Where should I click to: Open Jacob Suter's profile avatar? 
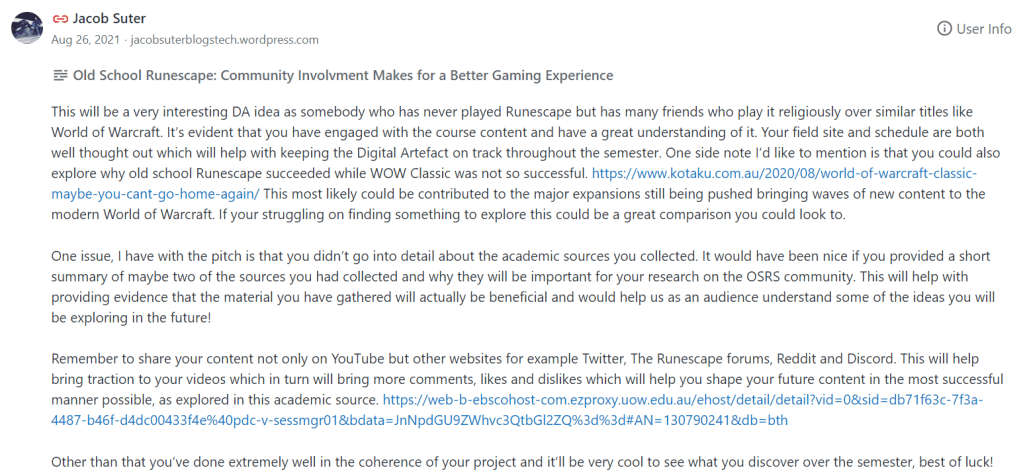[x=26, y=28]
